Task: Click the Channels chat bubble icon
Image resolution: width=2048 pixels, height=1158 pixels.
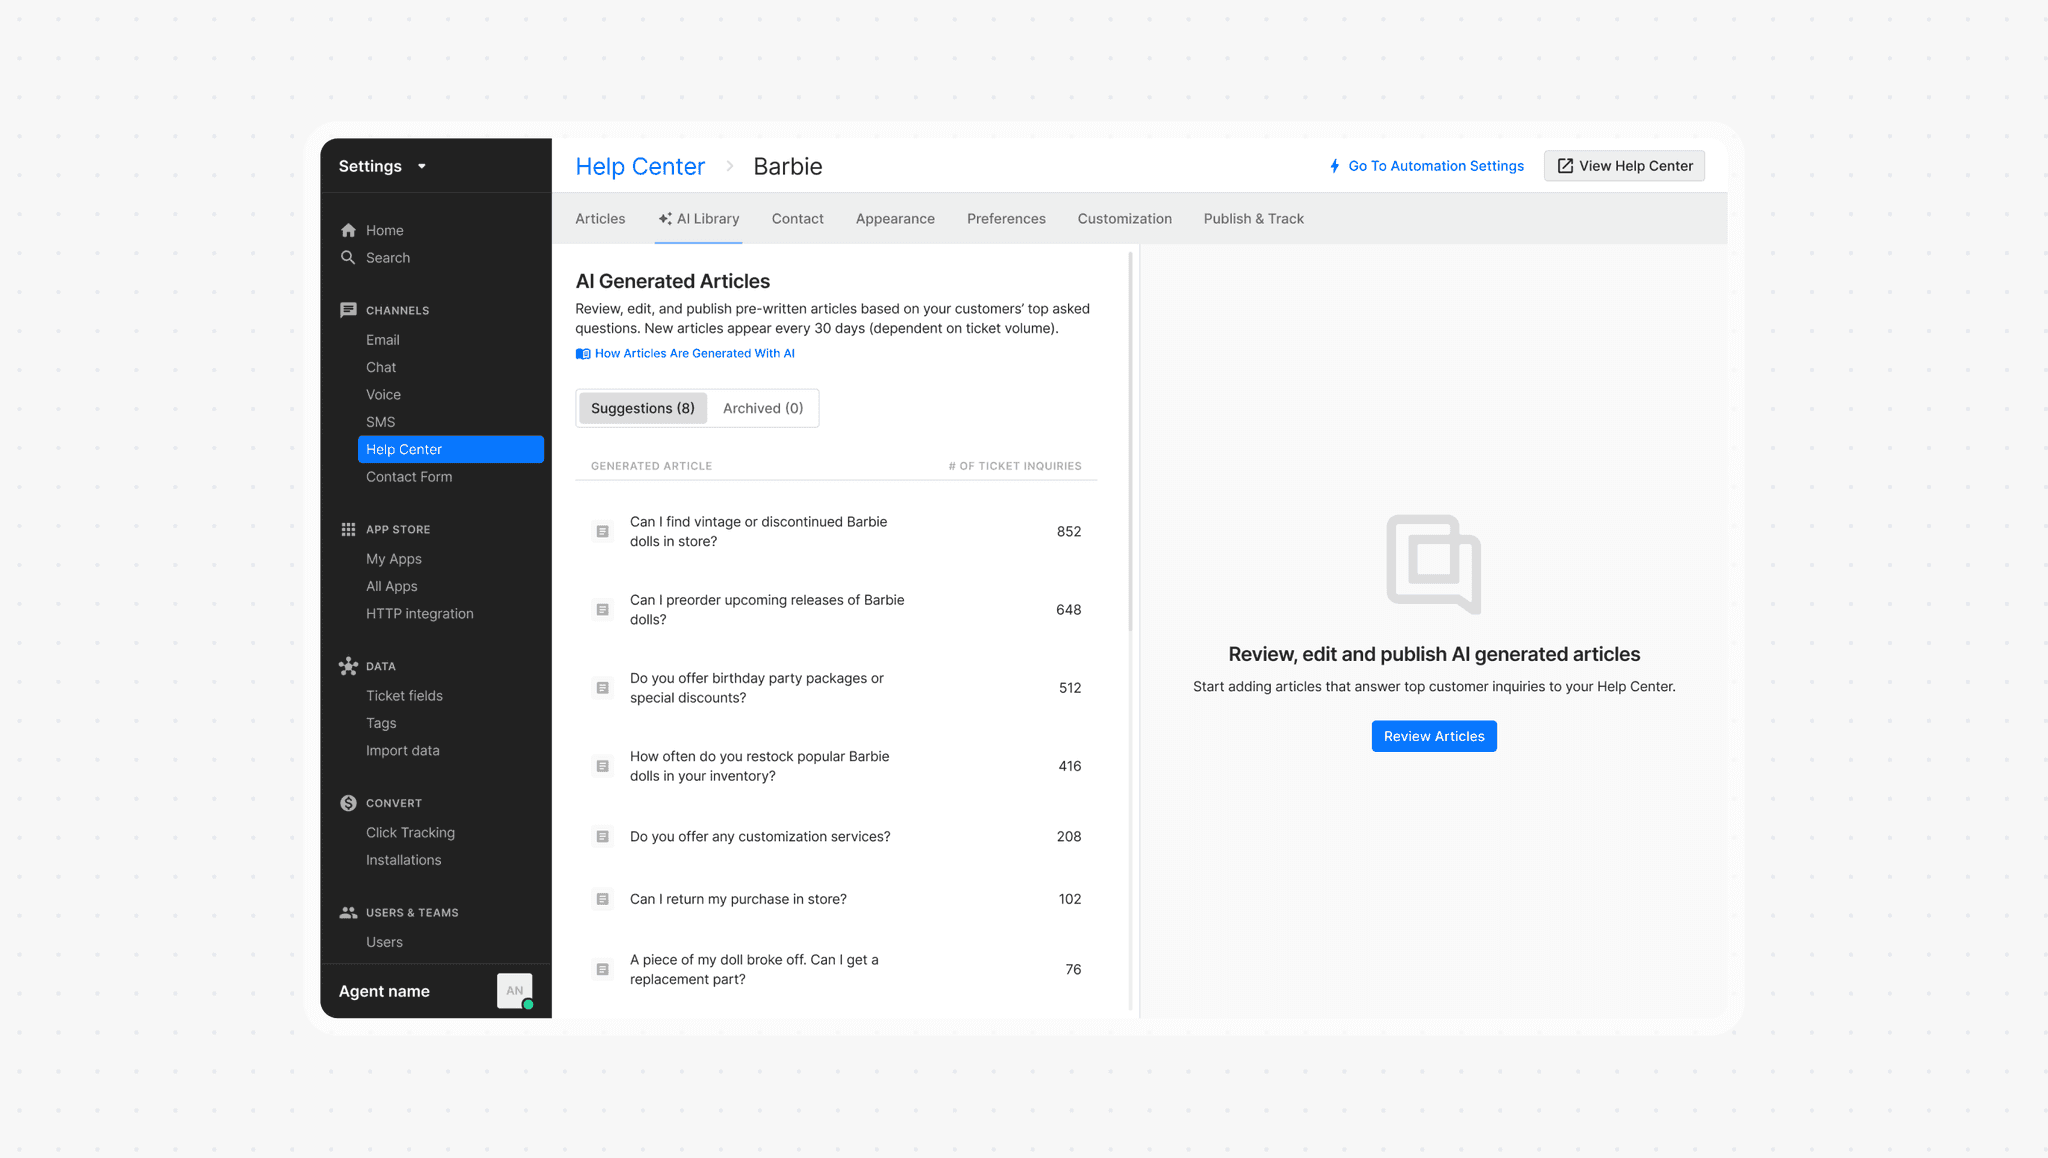Action: point(348,310)
